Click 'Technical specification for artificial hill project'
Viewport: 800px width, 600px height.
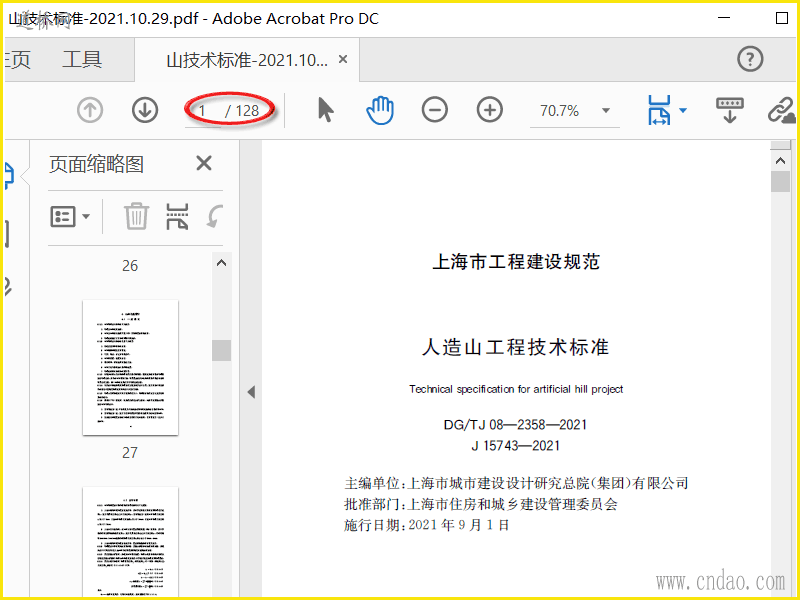(x=516, y=389)
